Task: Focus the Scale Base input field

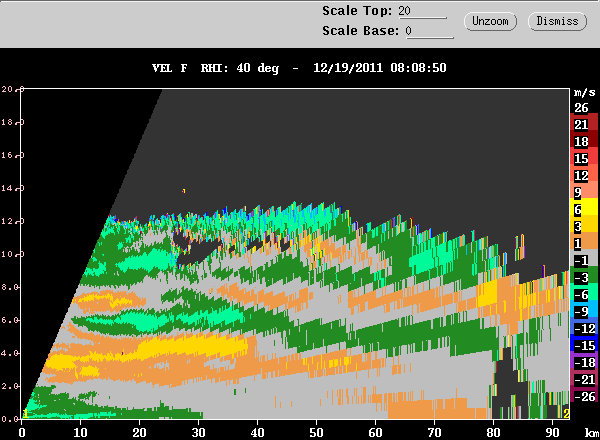Action: (x=429, y=31)
